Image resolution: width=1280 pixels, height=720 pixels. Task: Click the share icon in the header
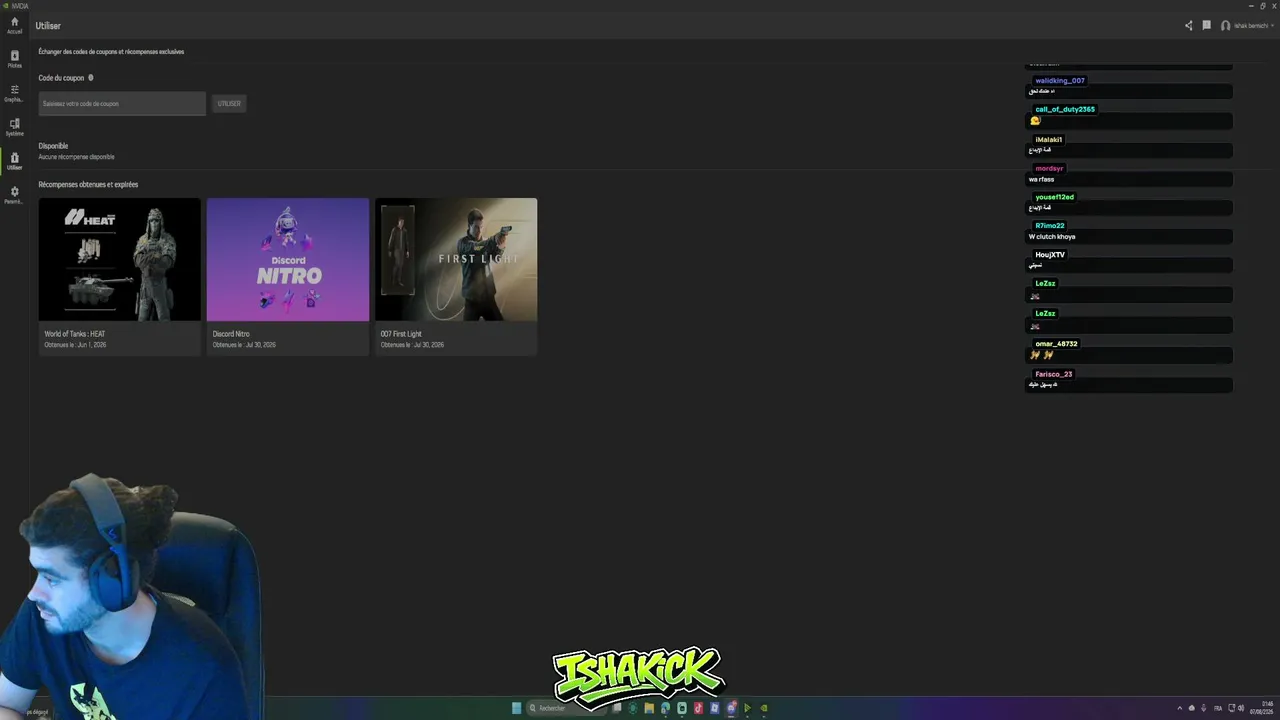[1188, 26]
